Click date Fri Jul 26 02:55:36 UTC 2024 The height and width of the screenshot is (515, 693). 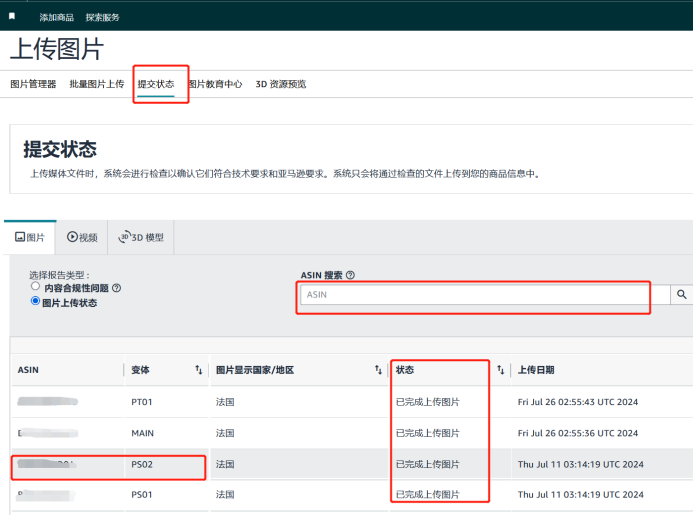578,433
